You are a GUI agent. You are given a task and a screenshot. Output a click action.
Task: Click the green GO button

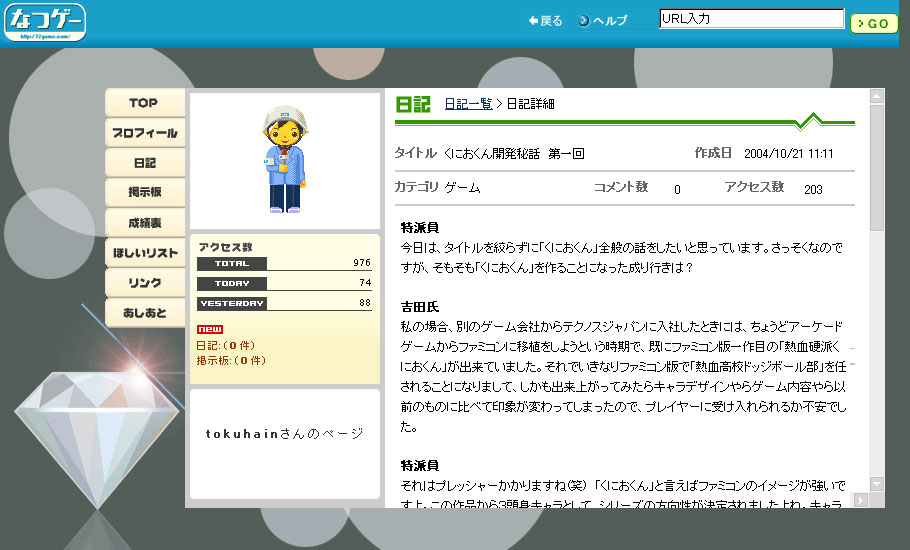pyautogui.click(x=874, y=23)
